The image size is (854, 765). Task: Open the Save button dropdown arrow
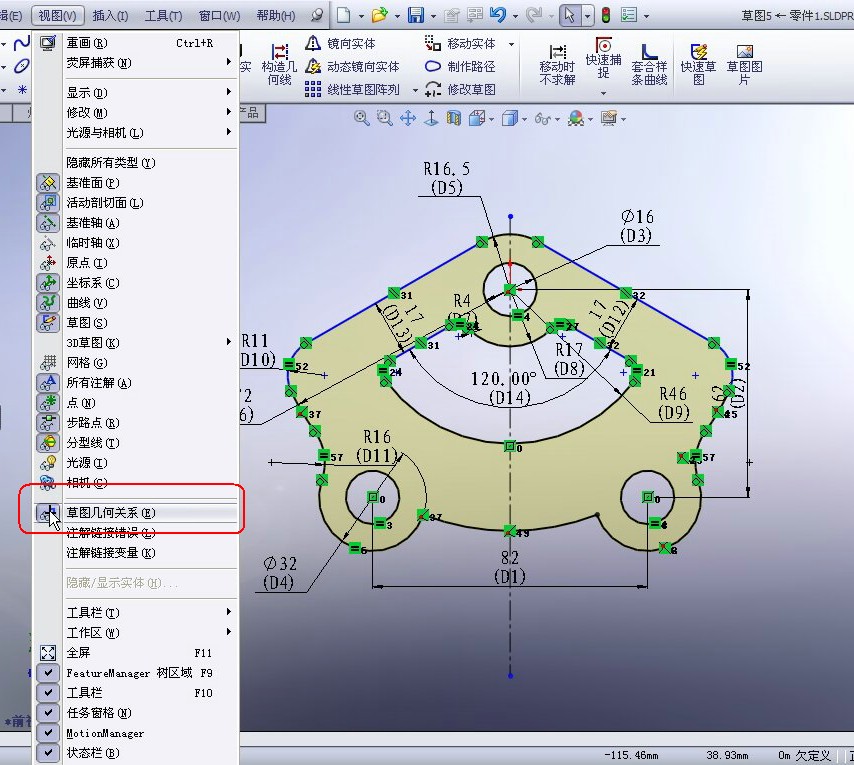pyautogui.click(x=434, y=16)
